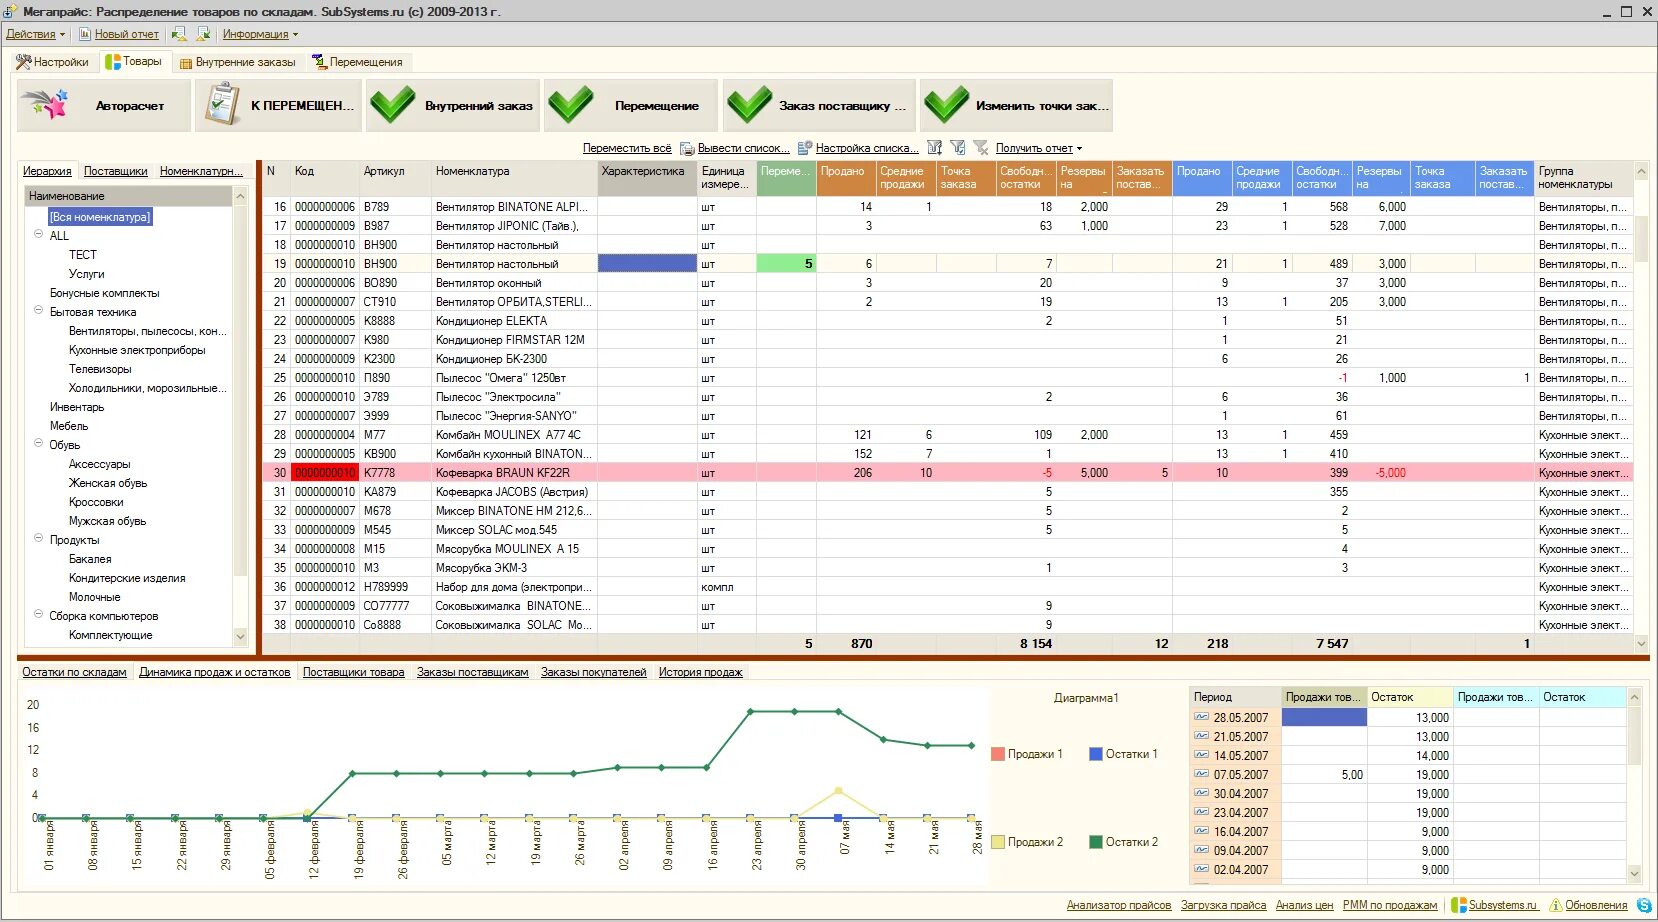Click the first export icon after Новый отчет

(x=179, y=34)
